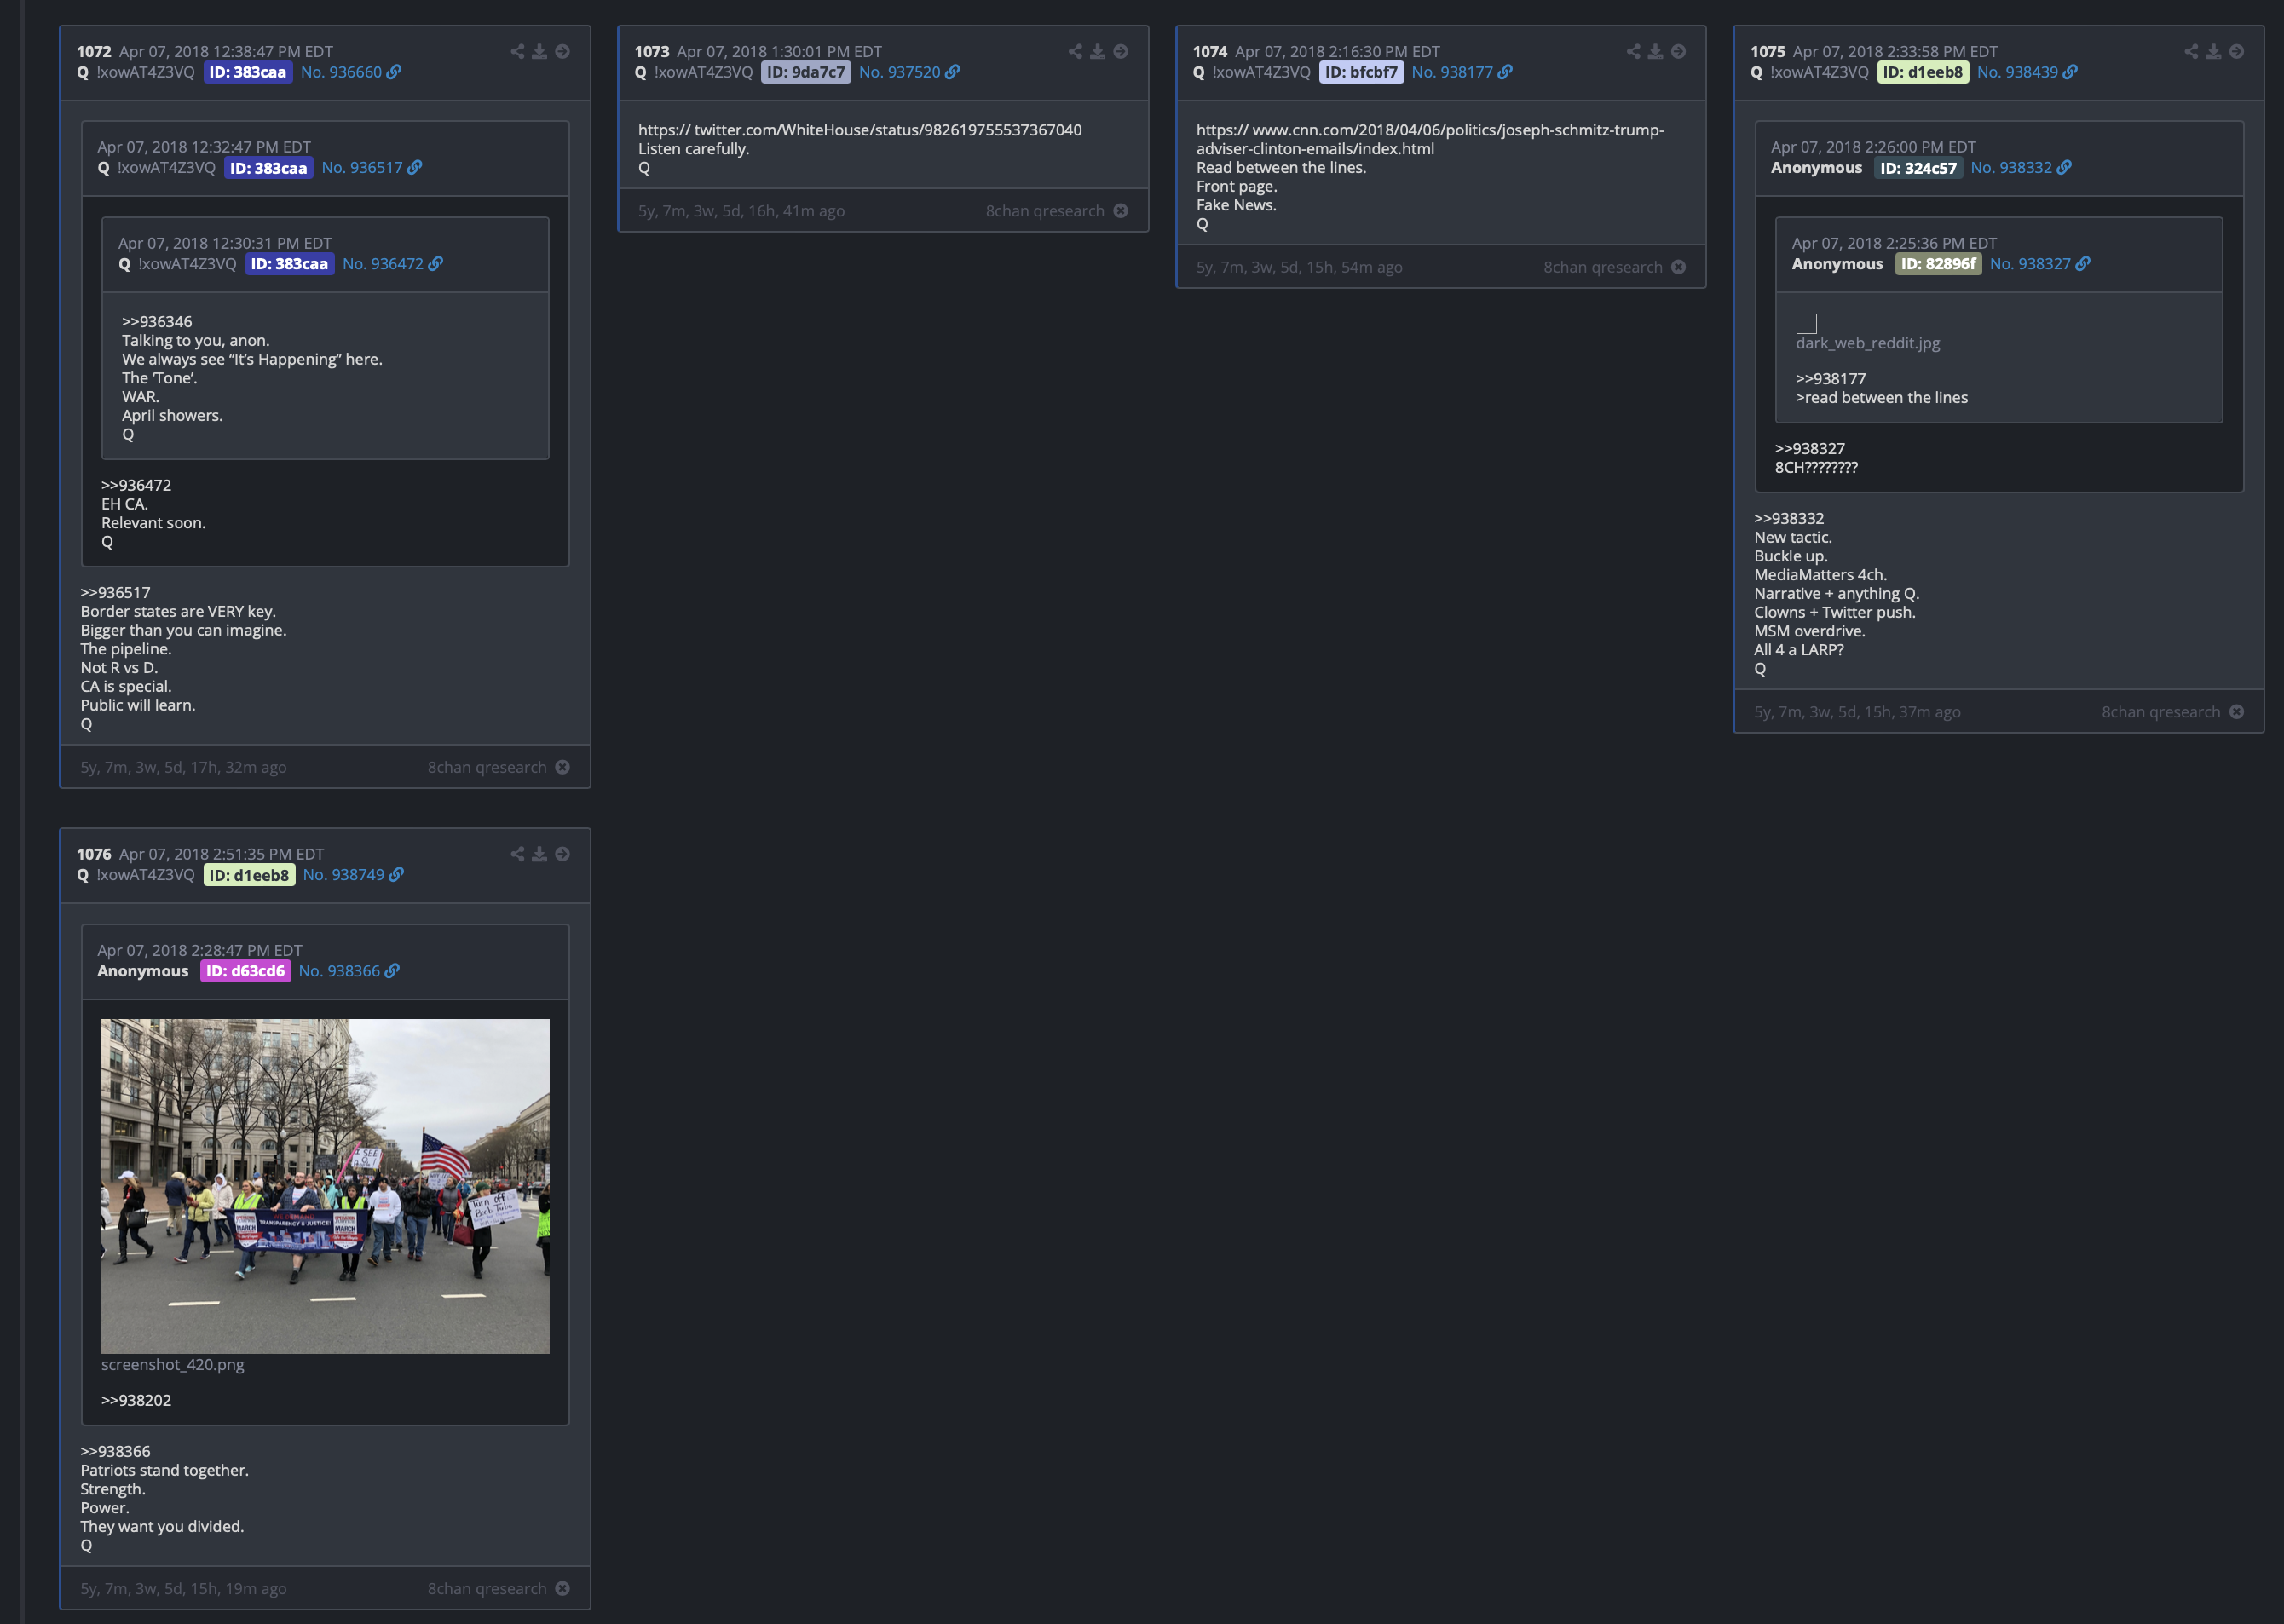The height and width of the screenshot is (1624, 2284).
Task: Click the X circle icon in post 1076 footer
Action: pyautogui.click(x=562, y=1588)
